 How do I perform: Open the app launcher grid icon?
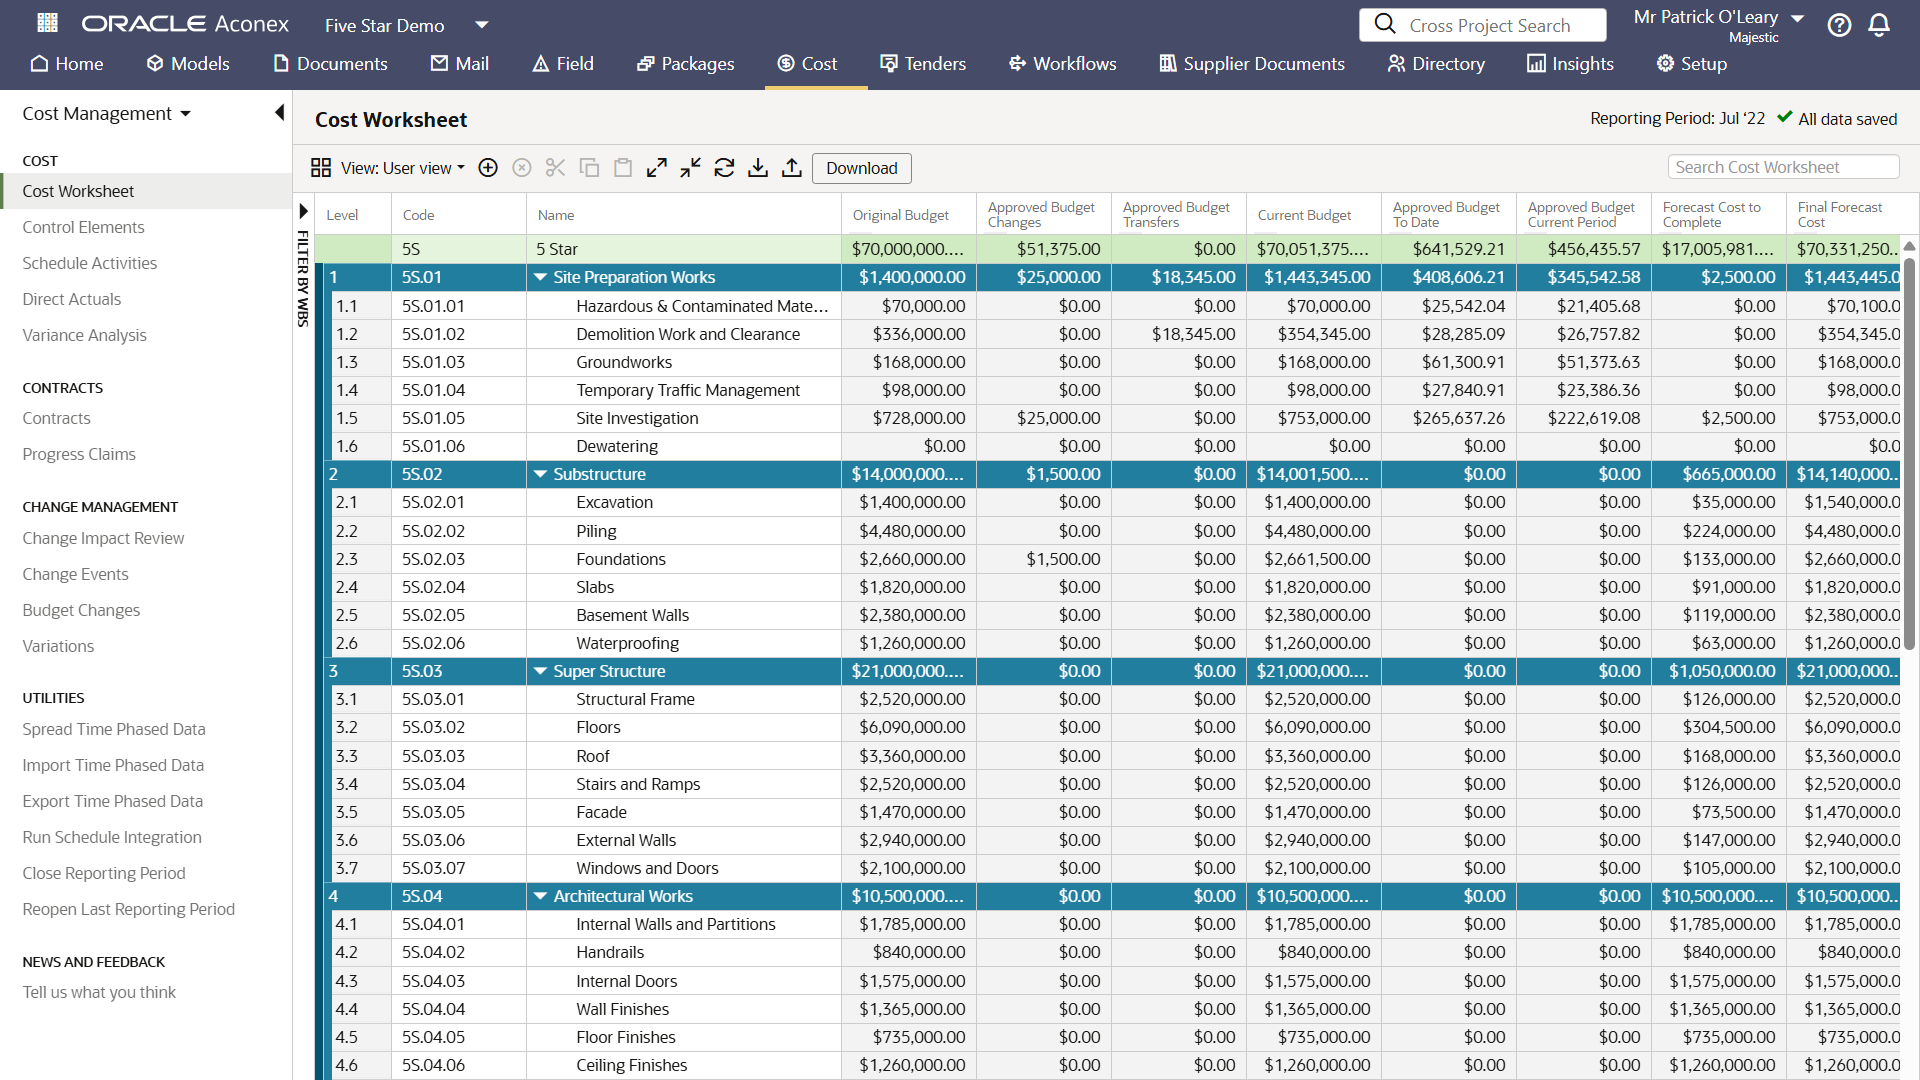pos(47,23)
